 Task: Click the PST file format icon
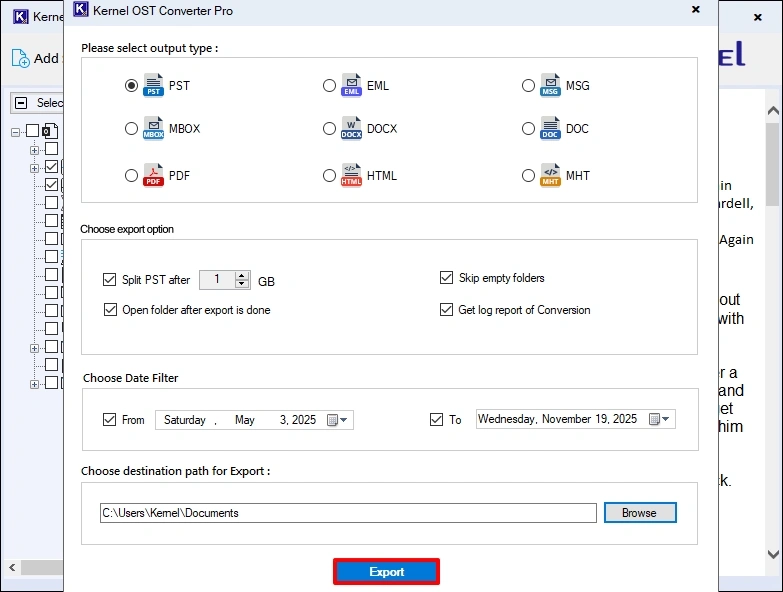[153, 85]
